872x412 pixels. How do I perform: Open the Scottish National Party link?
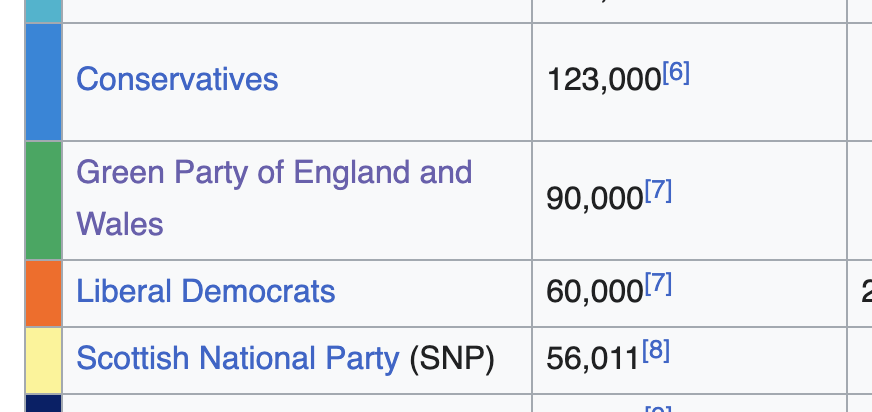(237, 358)
